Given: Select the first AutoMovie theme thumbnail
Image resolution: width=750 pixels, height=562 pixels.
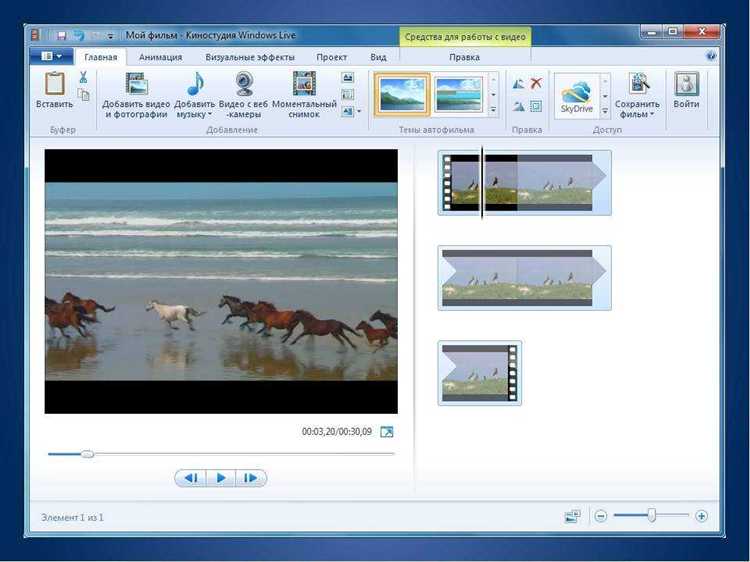Looking at the screenshot, I should [402, 94].
